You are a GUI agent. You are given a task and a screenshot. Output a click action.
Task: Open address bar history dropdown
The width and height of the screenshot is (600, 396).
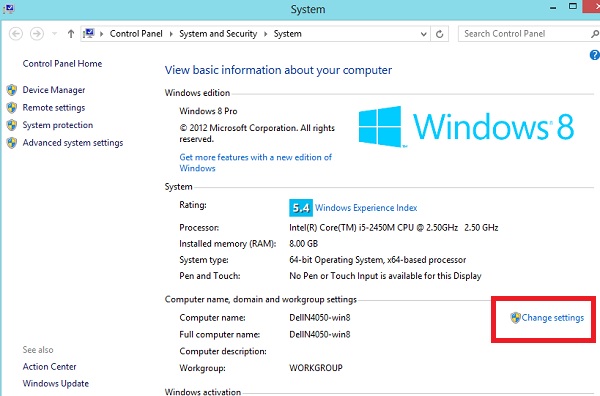[423, 34]
